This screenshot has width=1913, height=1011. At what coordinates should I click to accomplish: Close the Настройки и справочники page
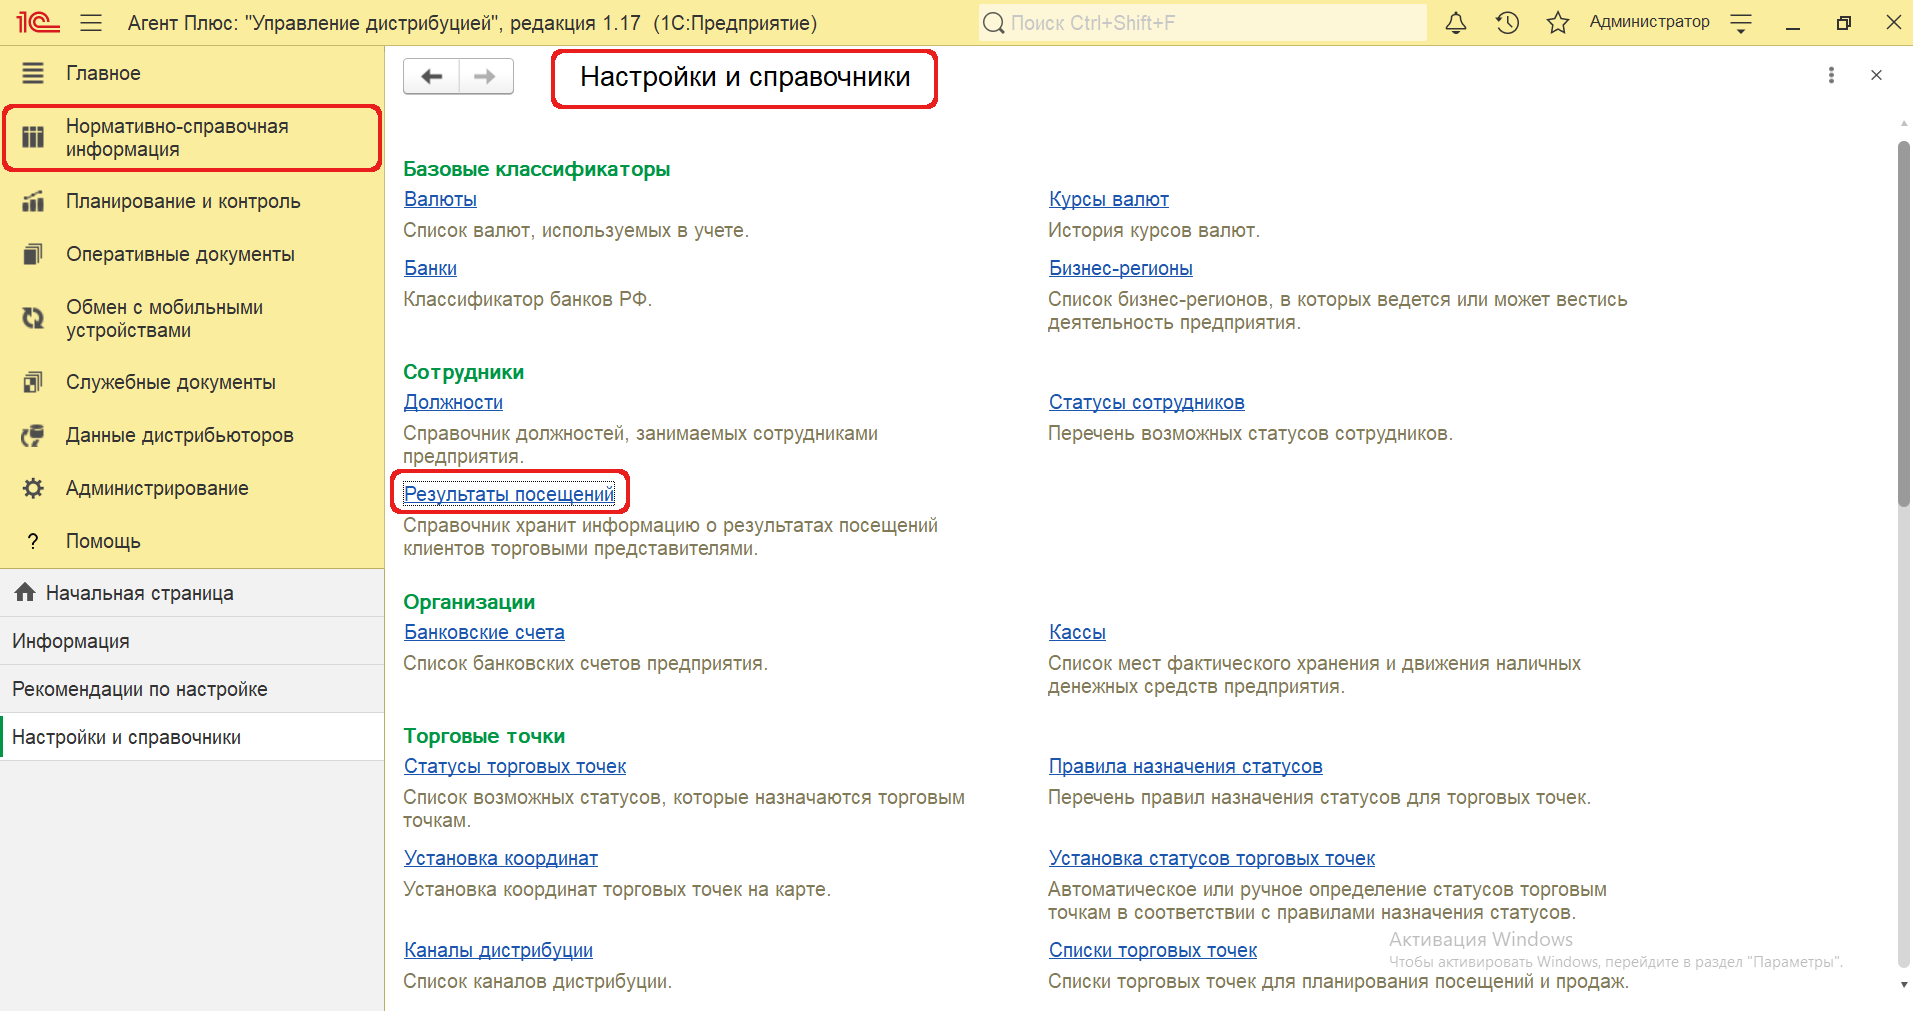(x=1876, y=75)
